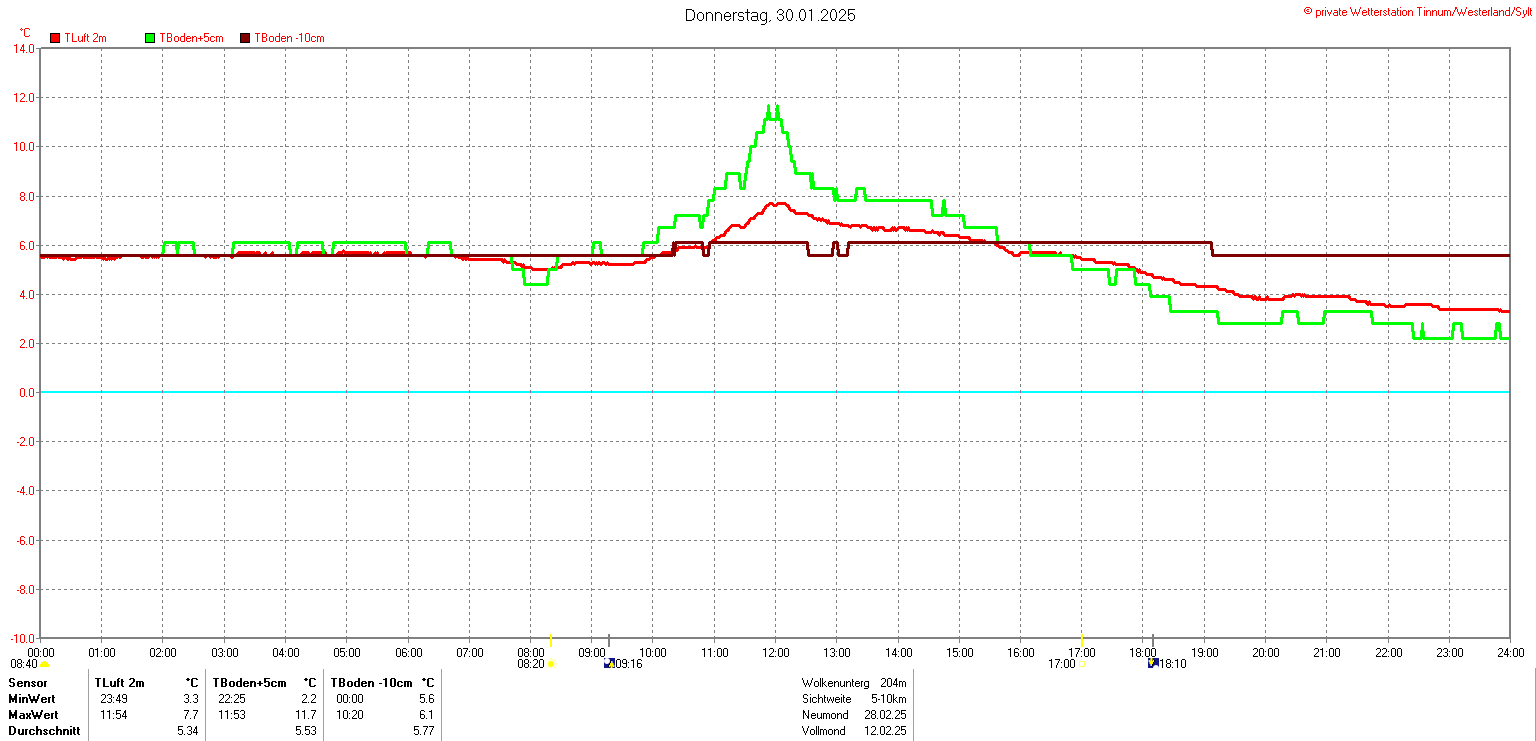Click the MaxWert row label
Image resolution: width=1536 pixels, height=741 pixels.
pos(33,715)
